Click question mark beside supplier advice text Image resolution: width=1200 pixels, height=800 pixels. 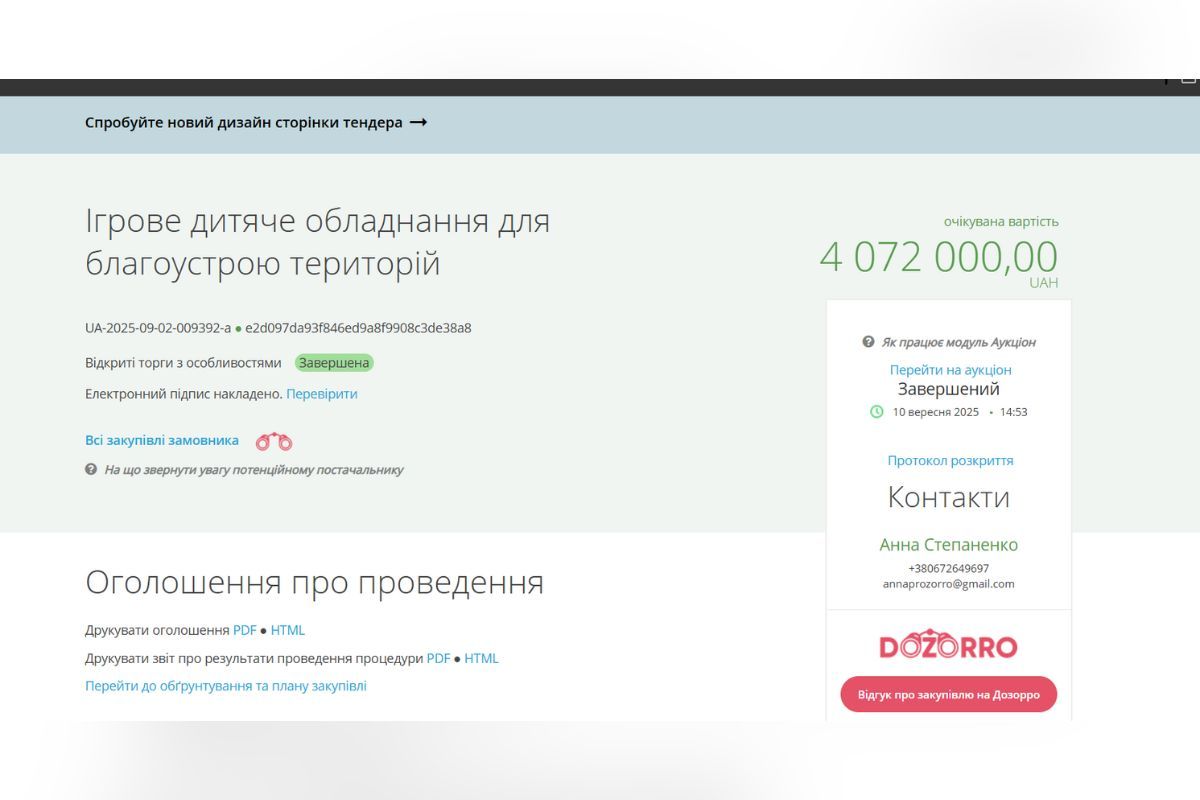tap(89, 469)
